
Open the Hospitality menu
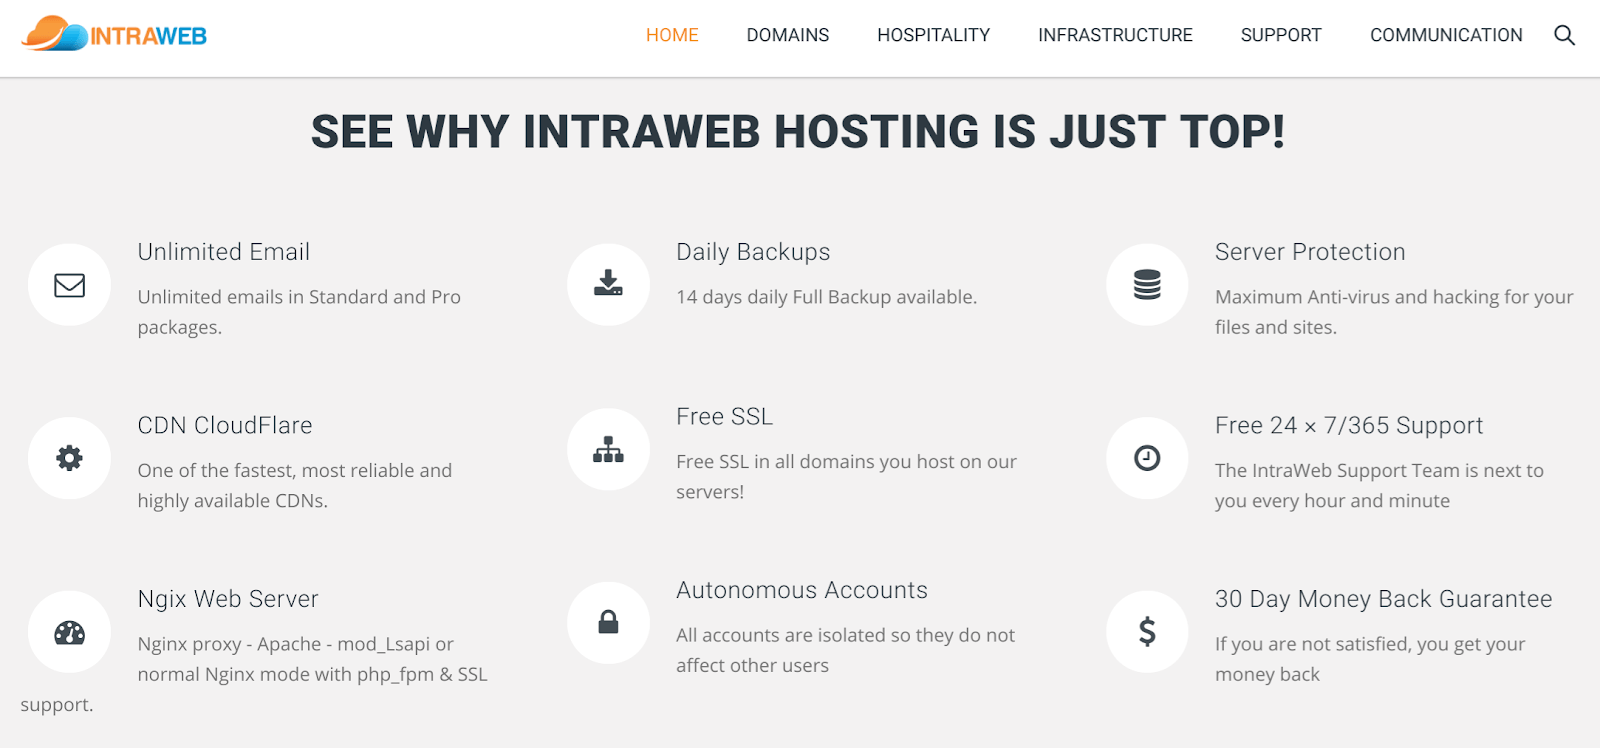point(934,35)
